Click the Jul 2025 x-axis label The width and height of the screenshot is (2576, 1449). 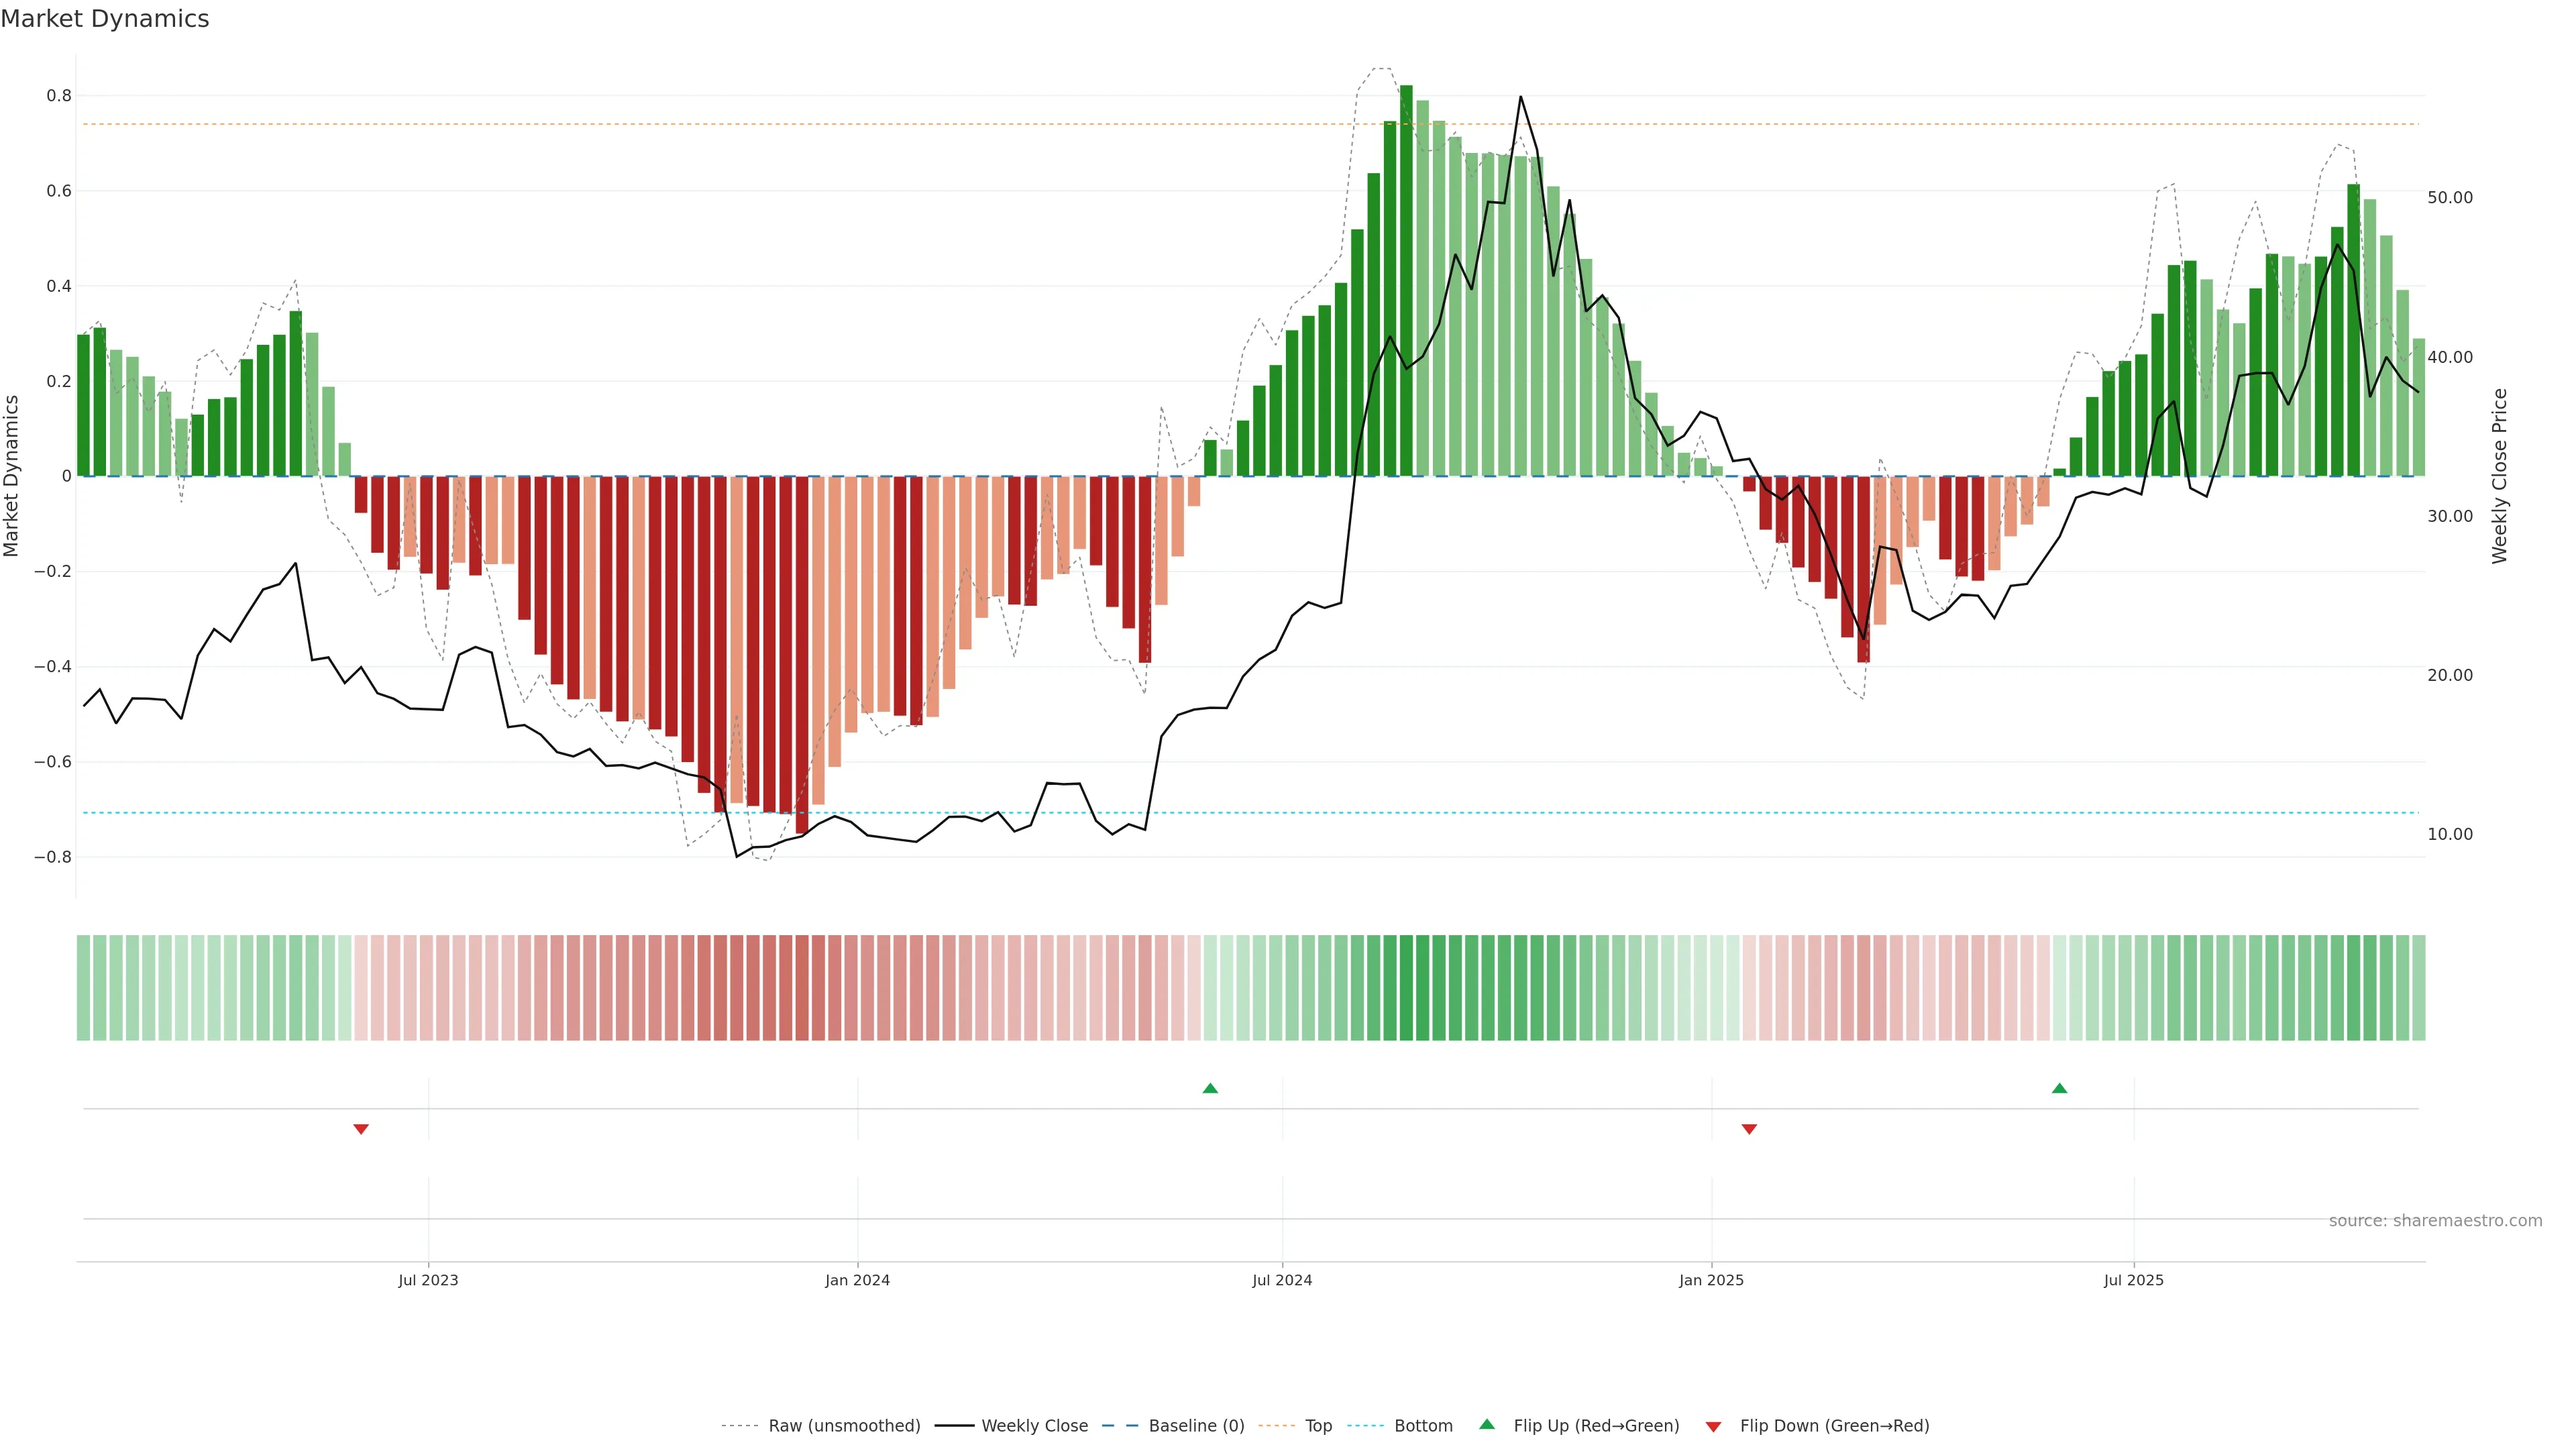point(2133,1280)
